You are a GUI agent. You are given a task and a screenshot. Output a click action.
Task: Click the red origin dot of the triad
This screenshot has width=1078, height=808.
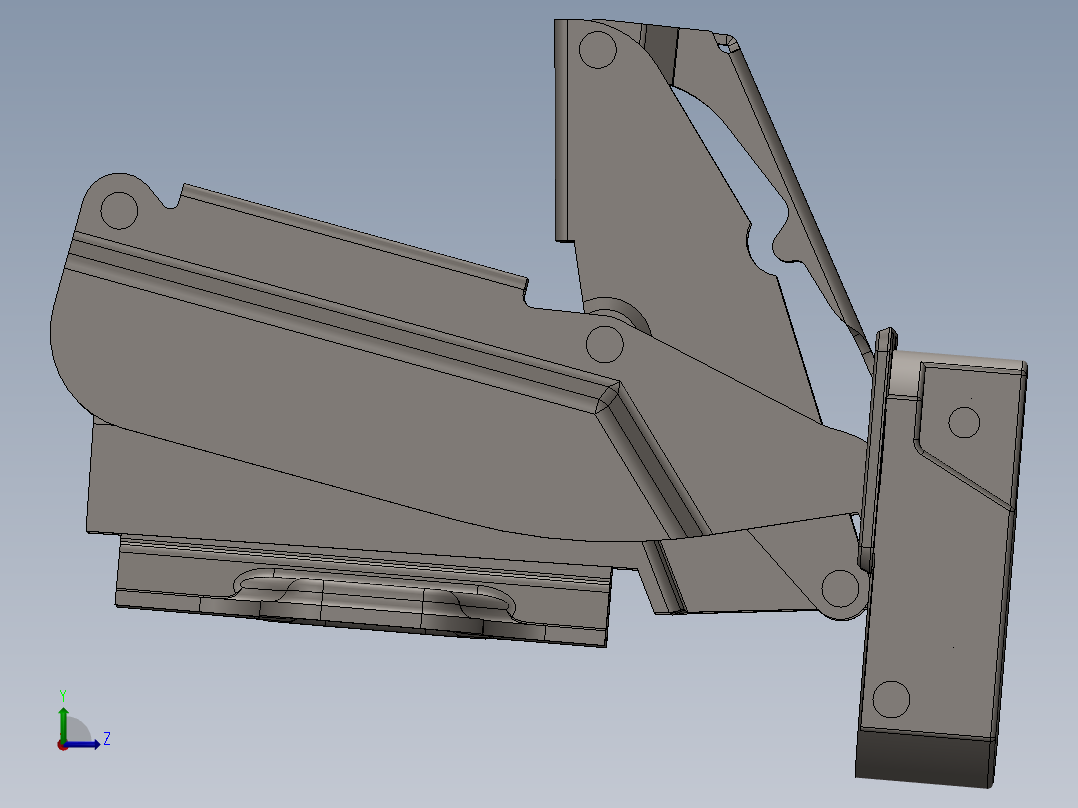pos(63,745)
